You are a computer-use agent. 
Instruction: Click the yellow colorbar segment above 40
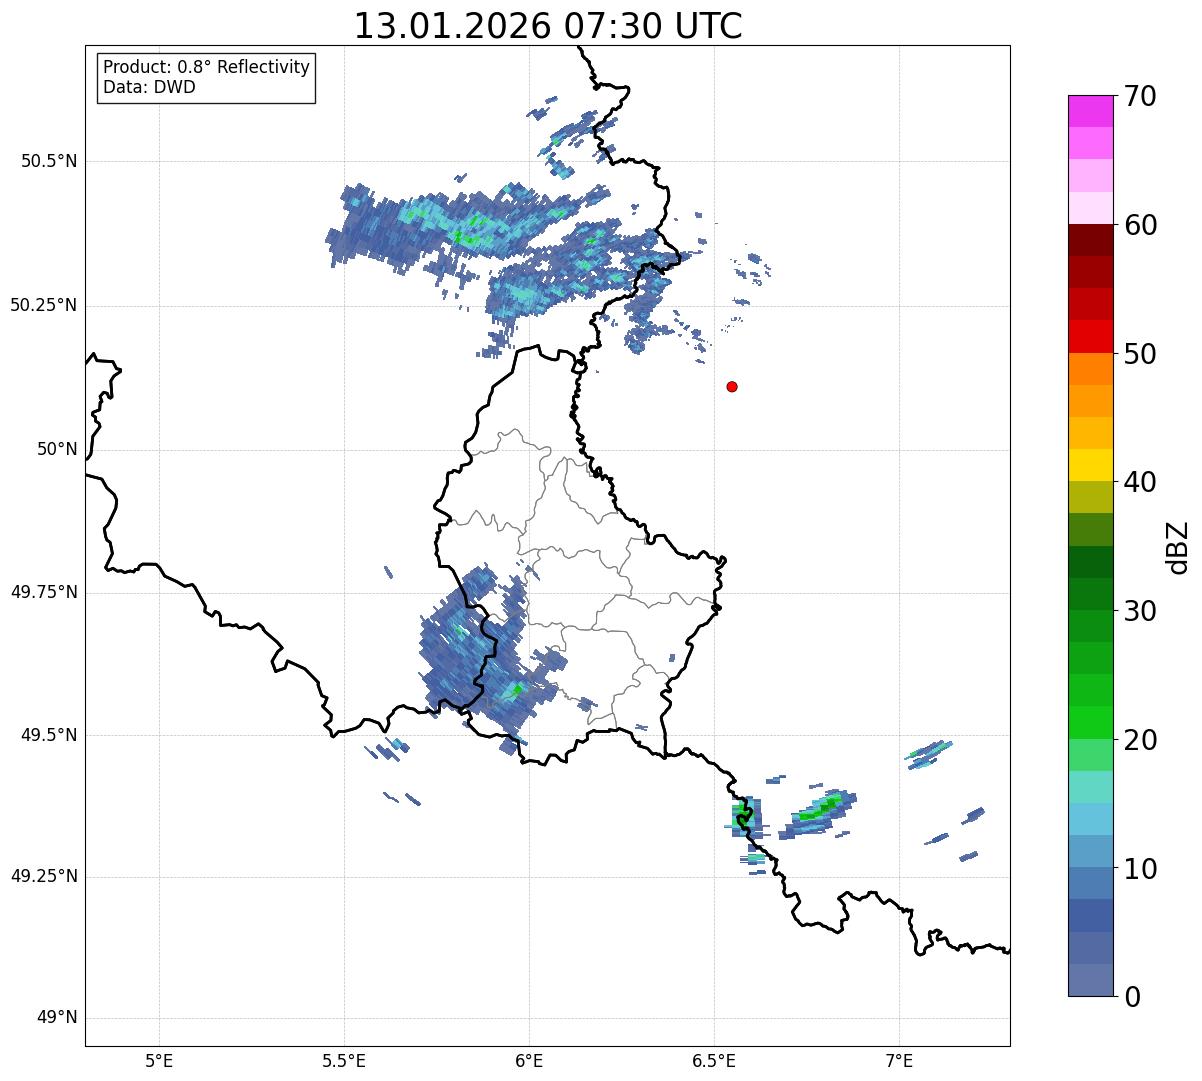1090,465
